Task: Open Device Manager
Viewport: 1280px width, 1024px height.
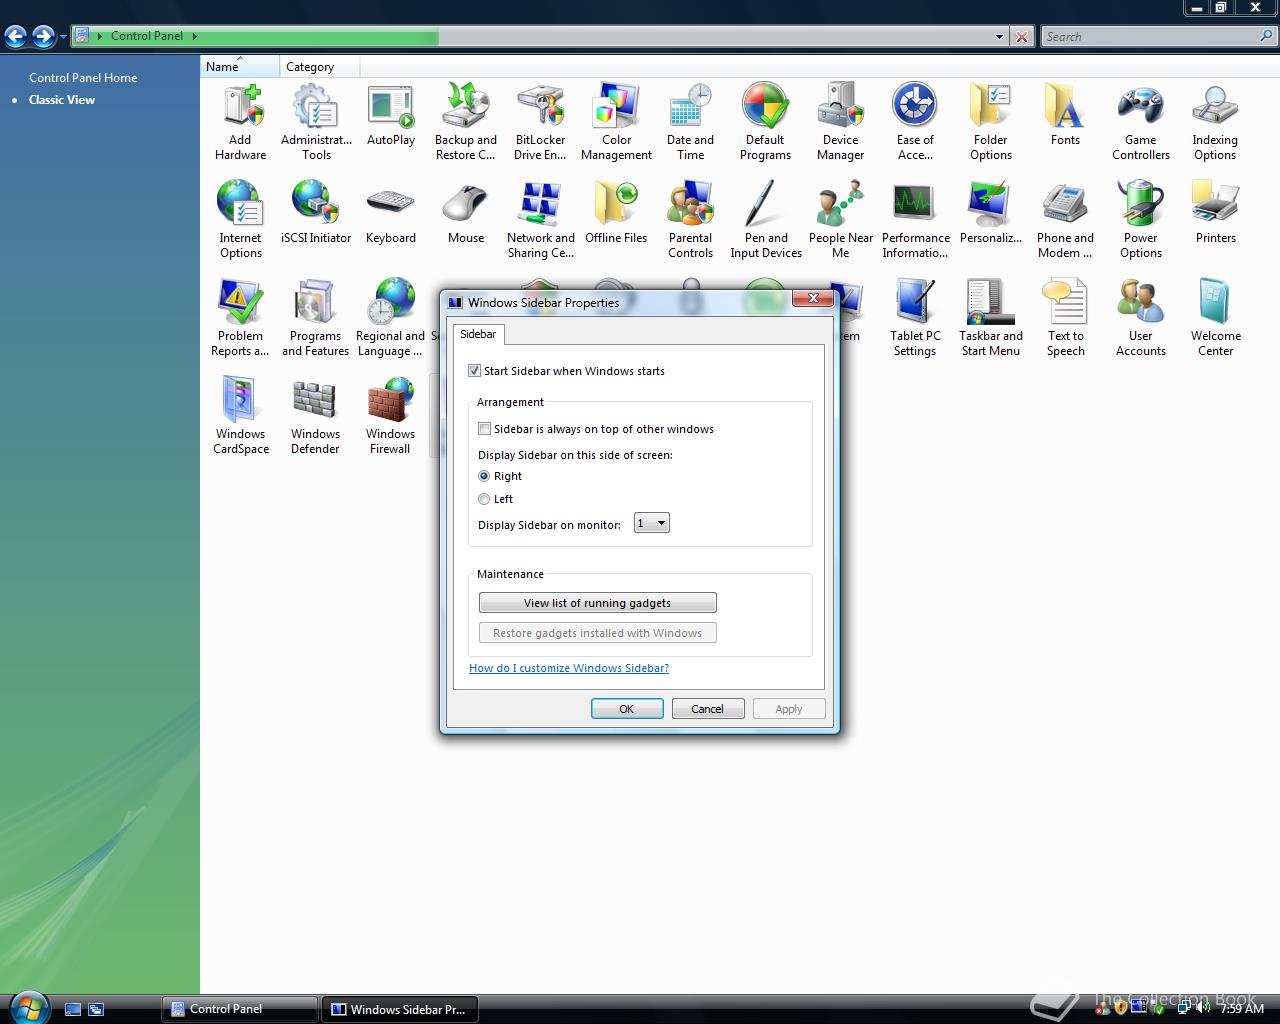Action: pyautogui.click(x=841, y=122)
